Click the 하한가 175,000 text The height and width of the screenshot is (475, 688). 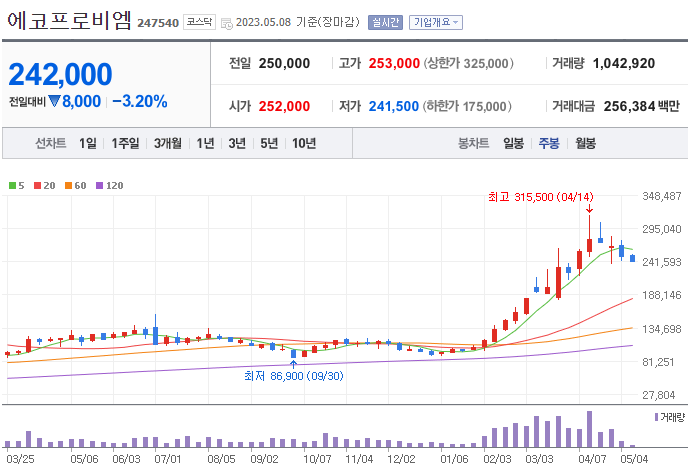pyautogui.click(x=467, y=107)
